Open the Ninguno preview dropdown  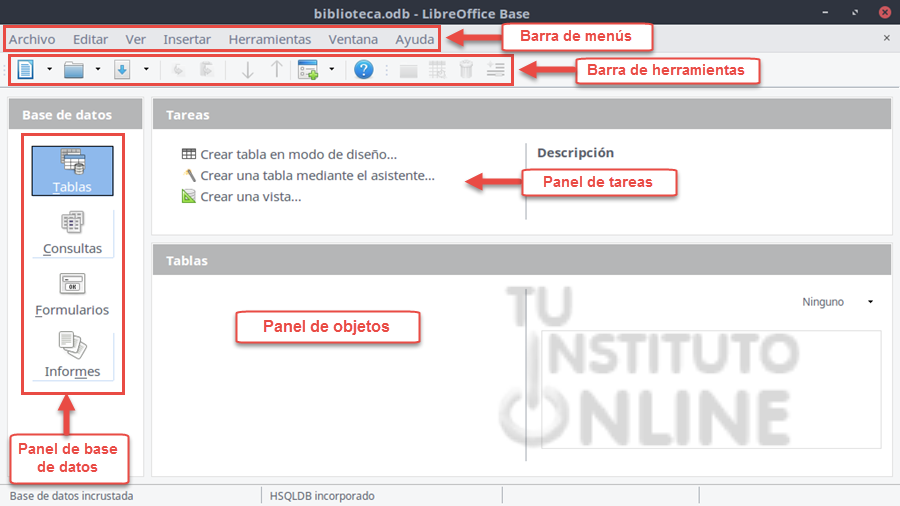[837, 302]
